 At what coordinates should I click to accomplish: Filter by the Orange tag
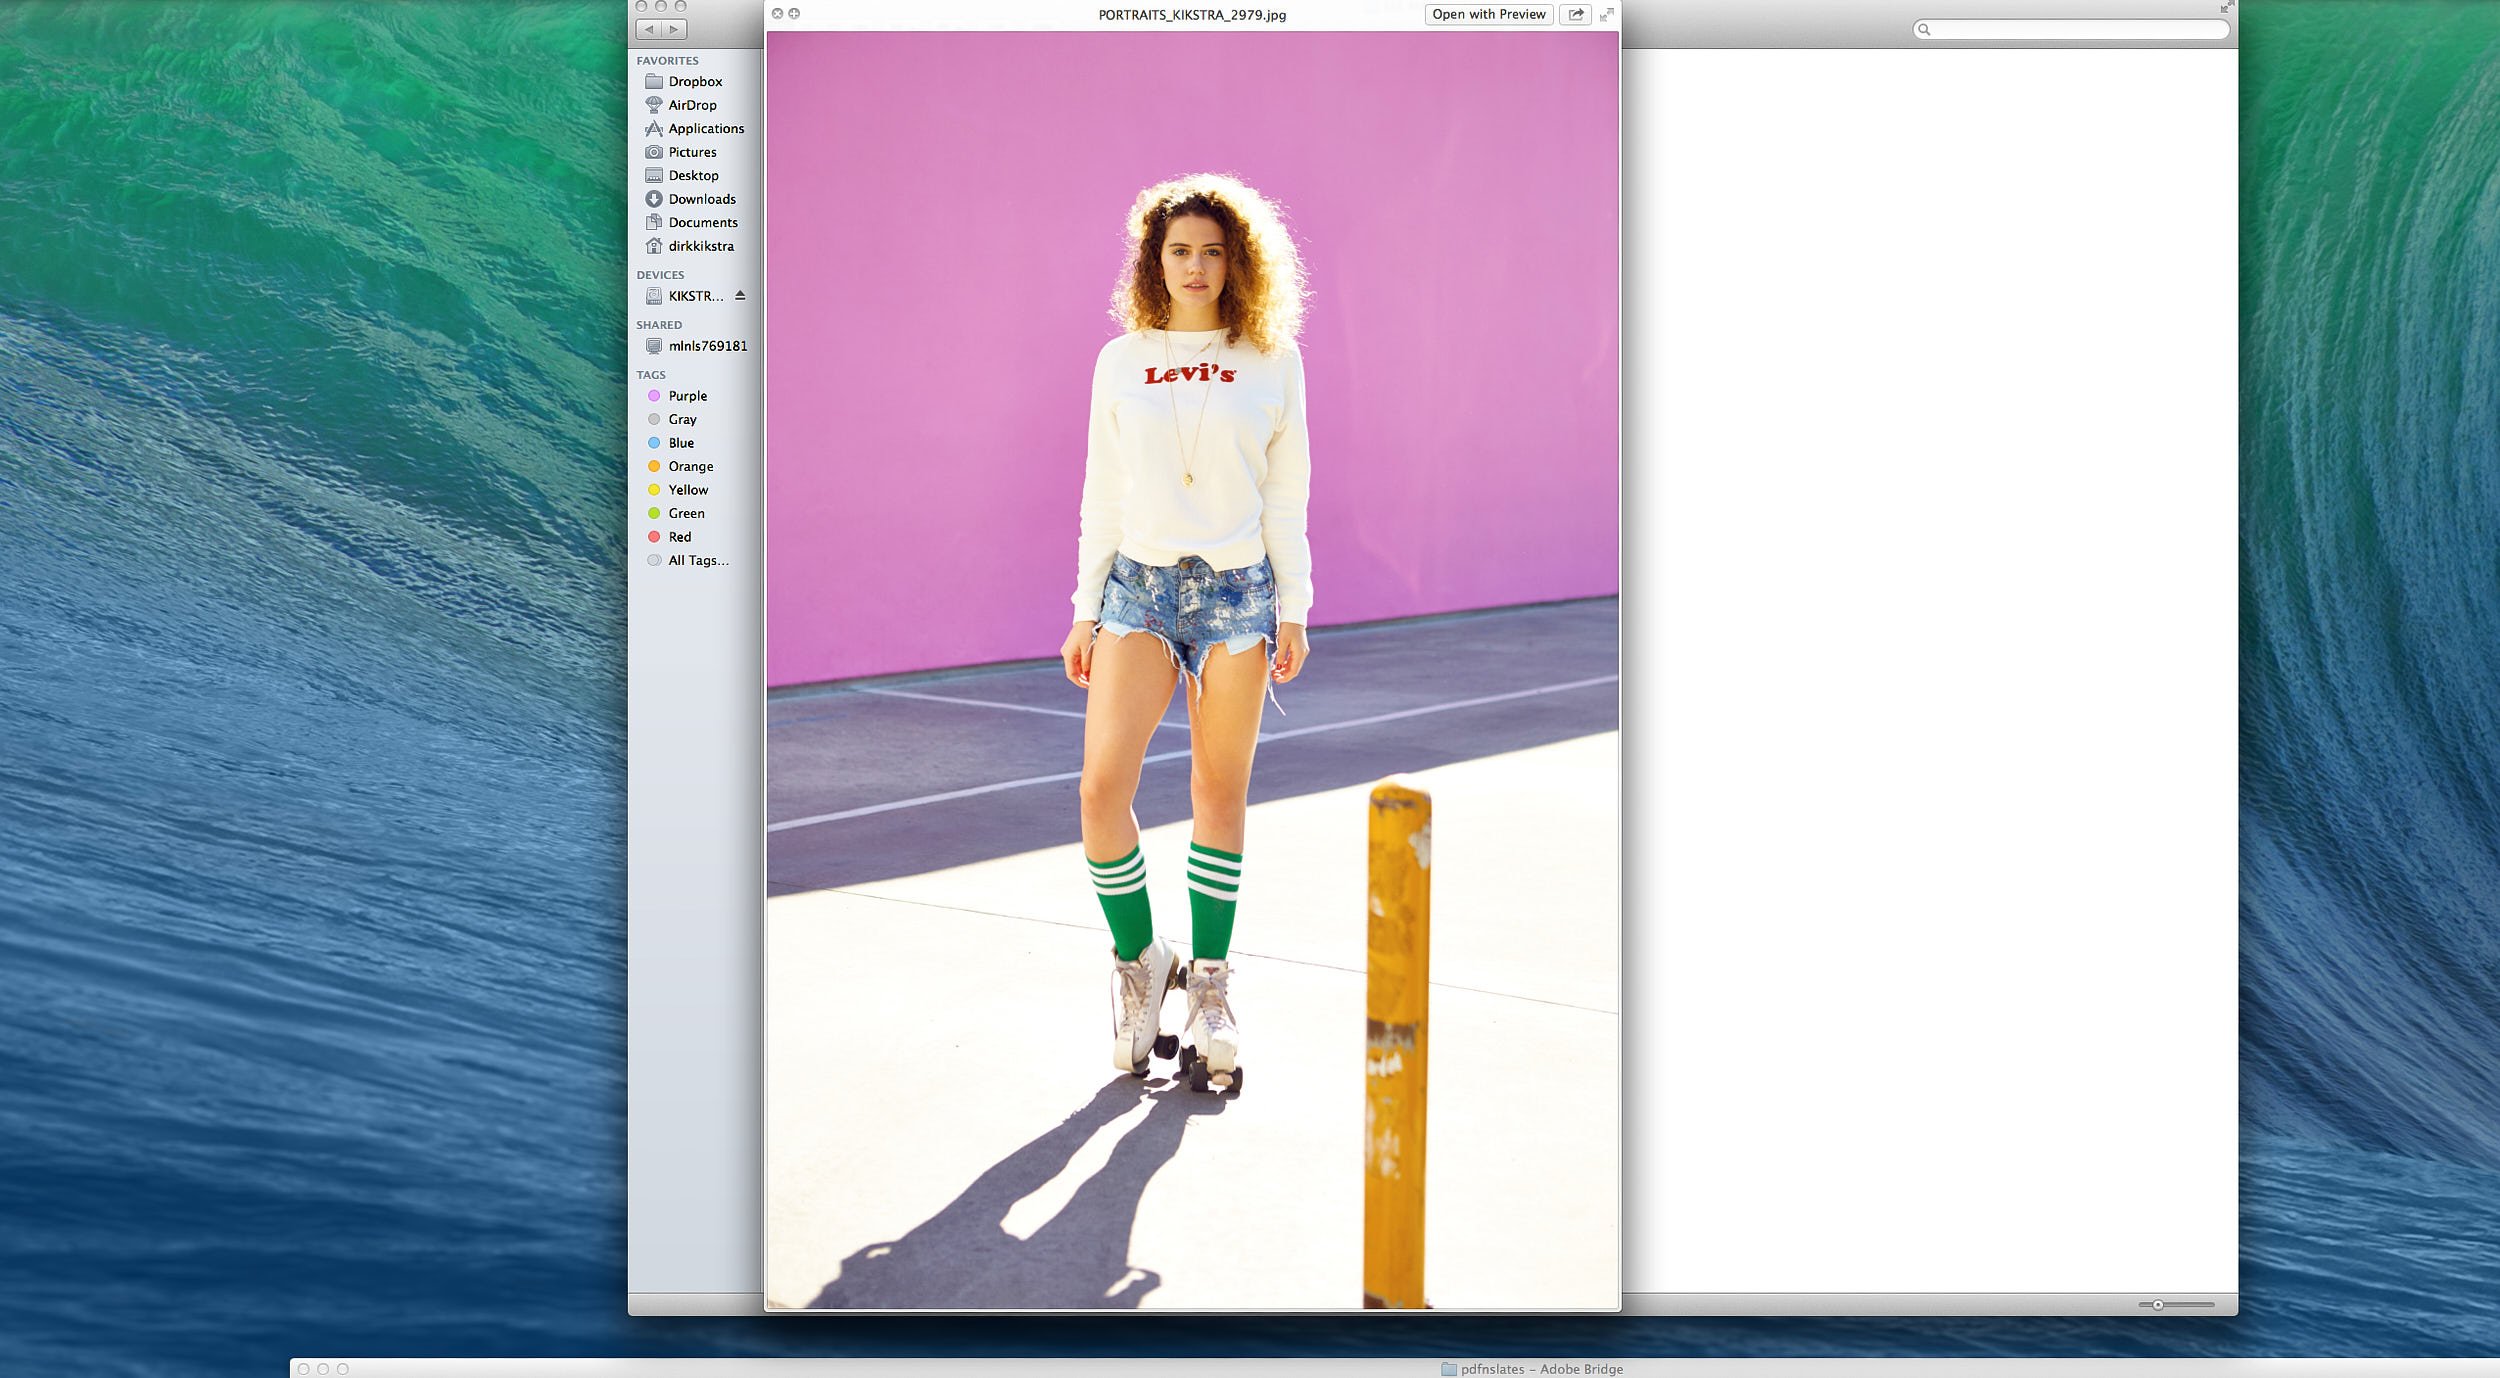click(x=690, y=466)
